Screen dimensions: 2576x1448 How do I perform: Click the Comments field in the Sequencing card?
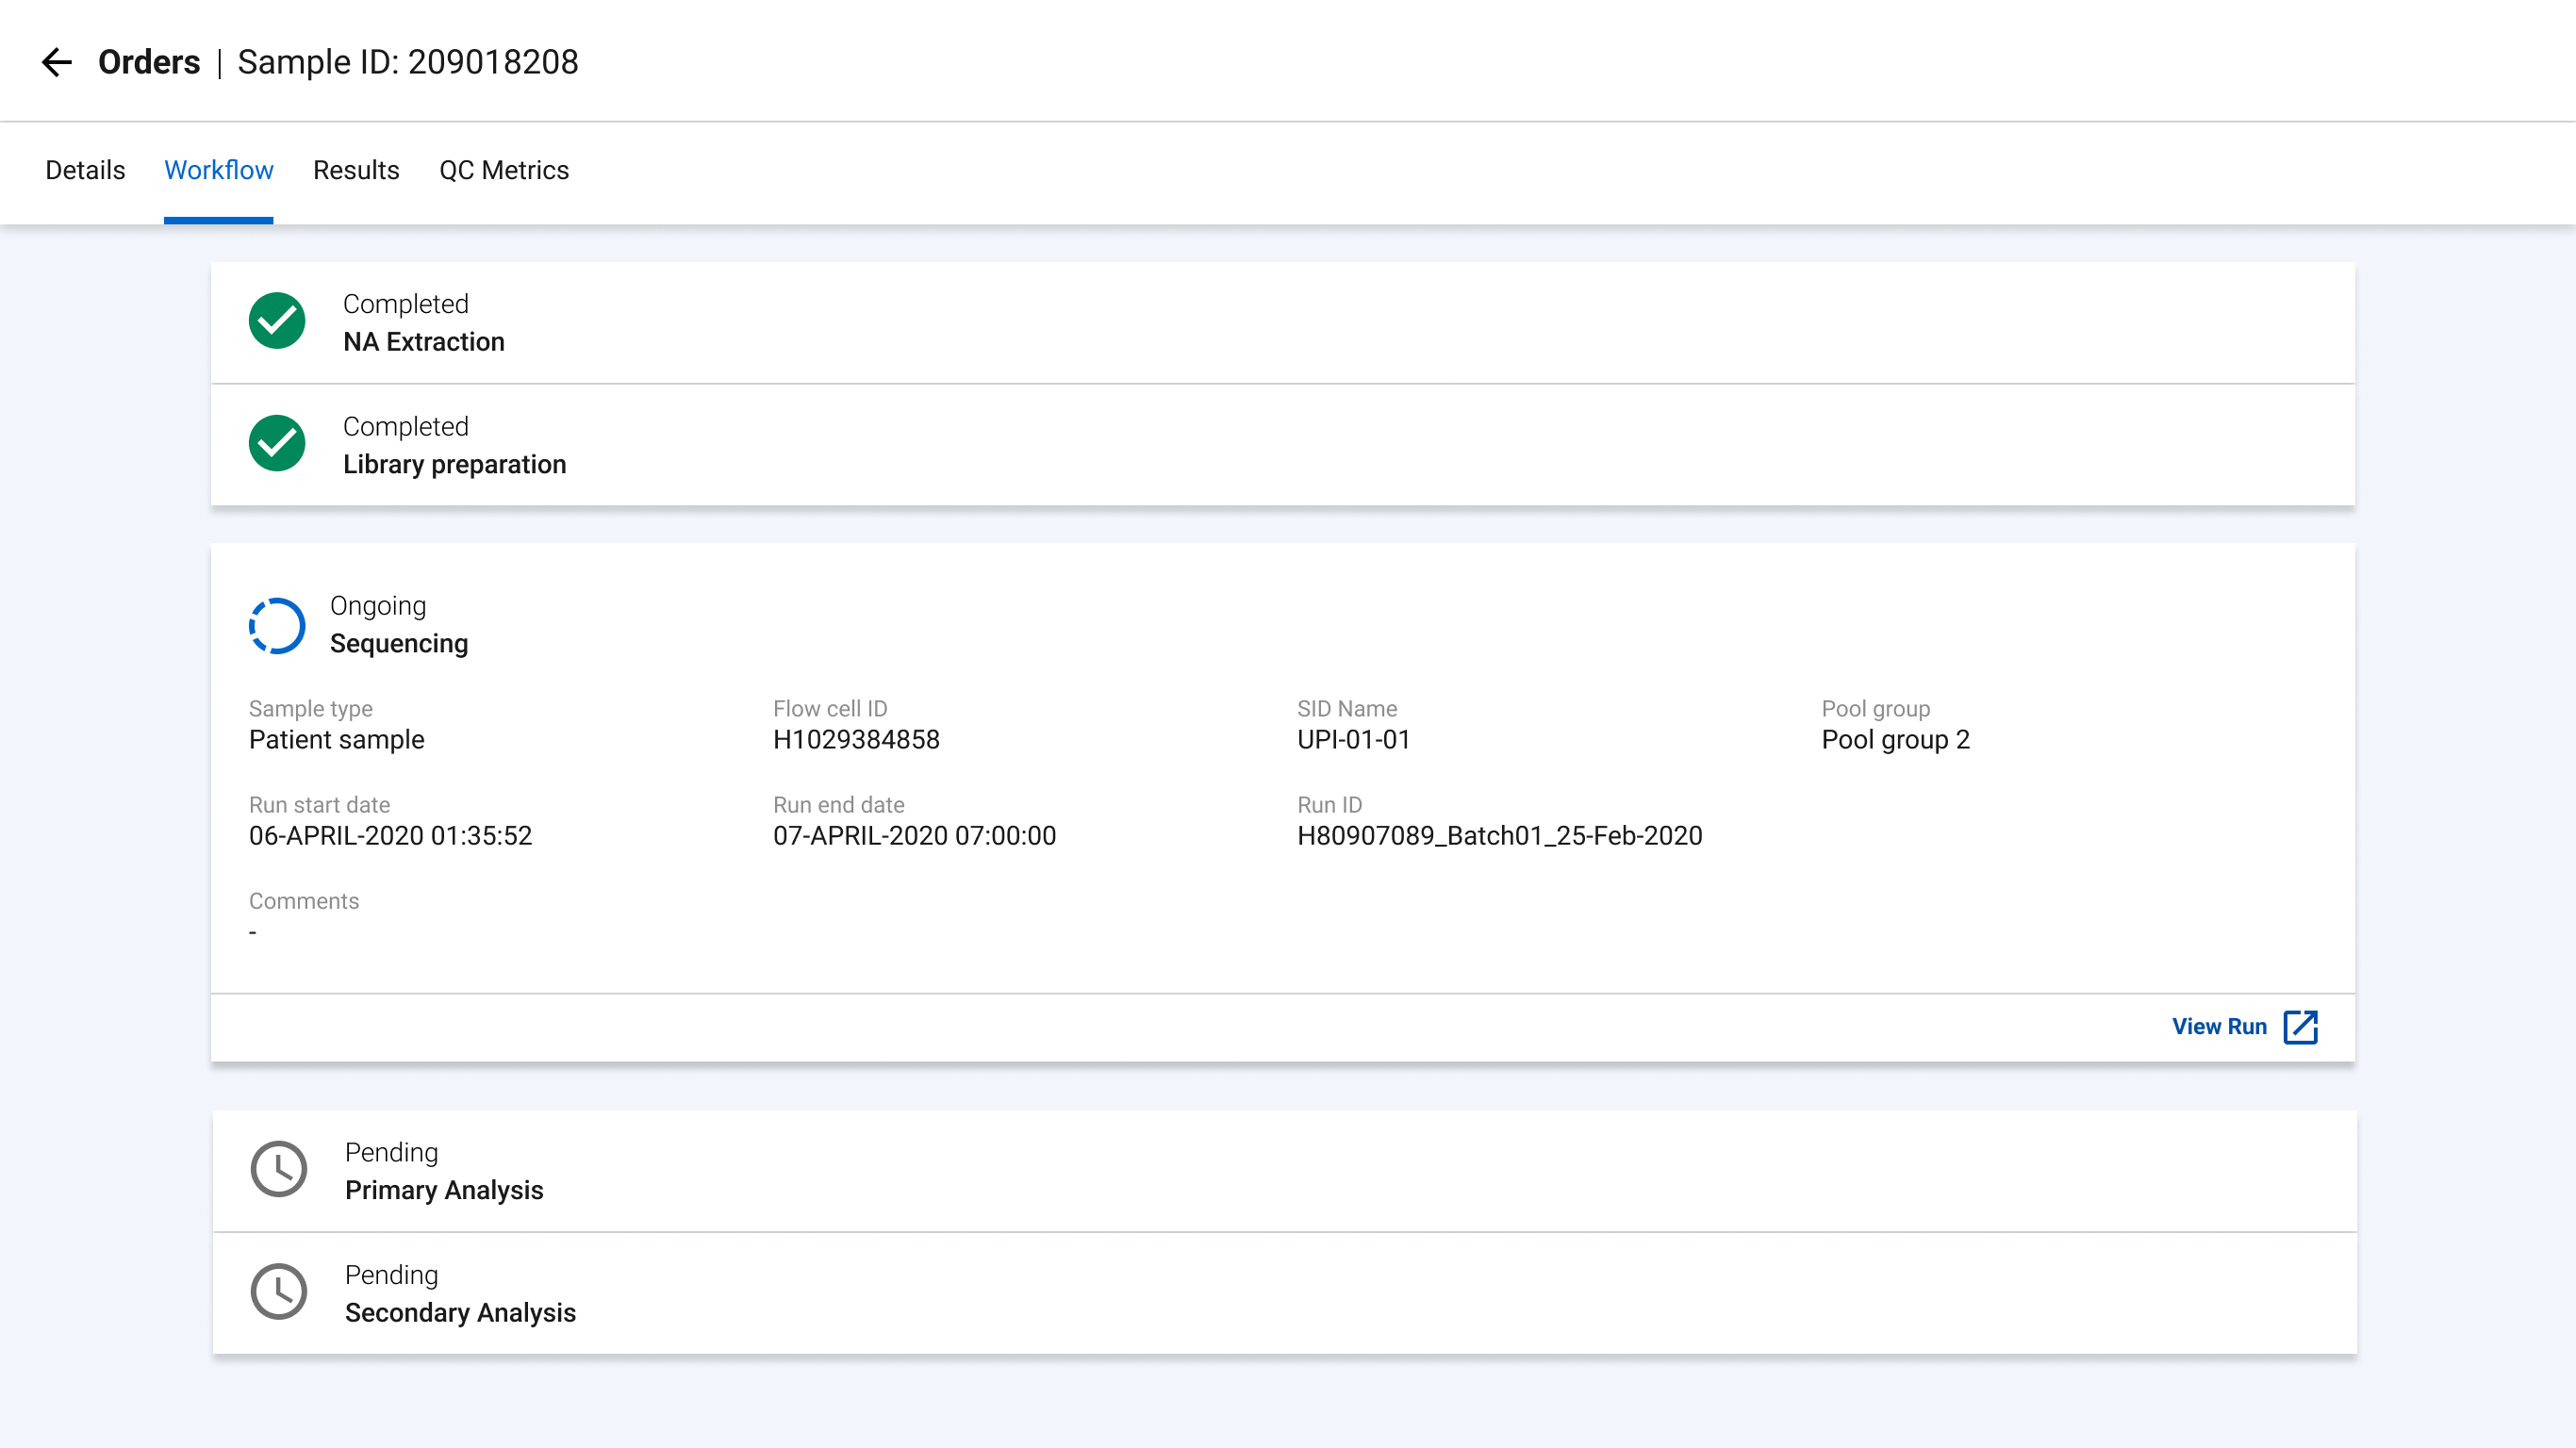303,915
